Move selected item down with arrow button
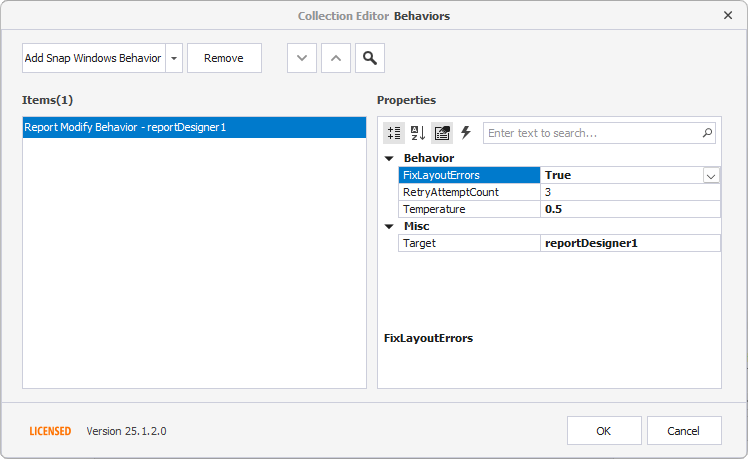 point(302,58)
